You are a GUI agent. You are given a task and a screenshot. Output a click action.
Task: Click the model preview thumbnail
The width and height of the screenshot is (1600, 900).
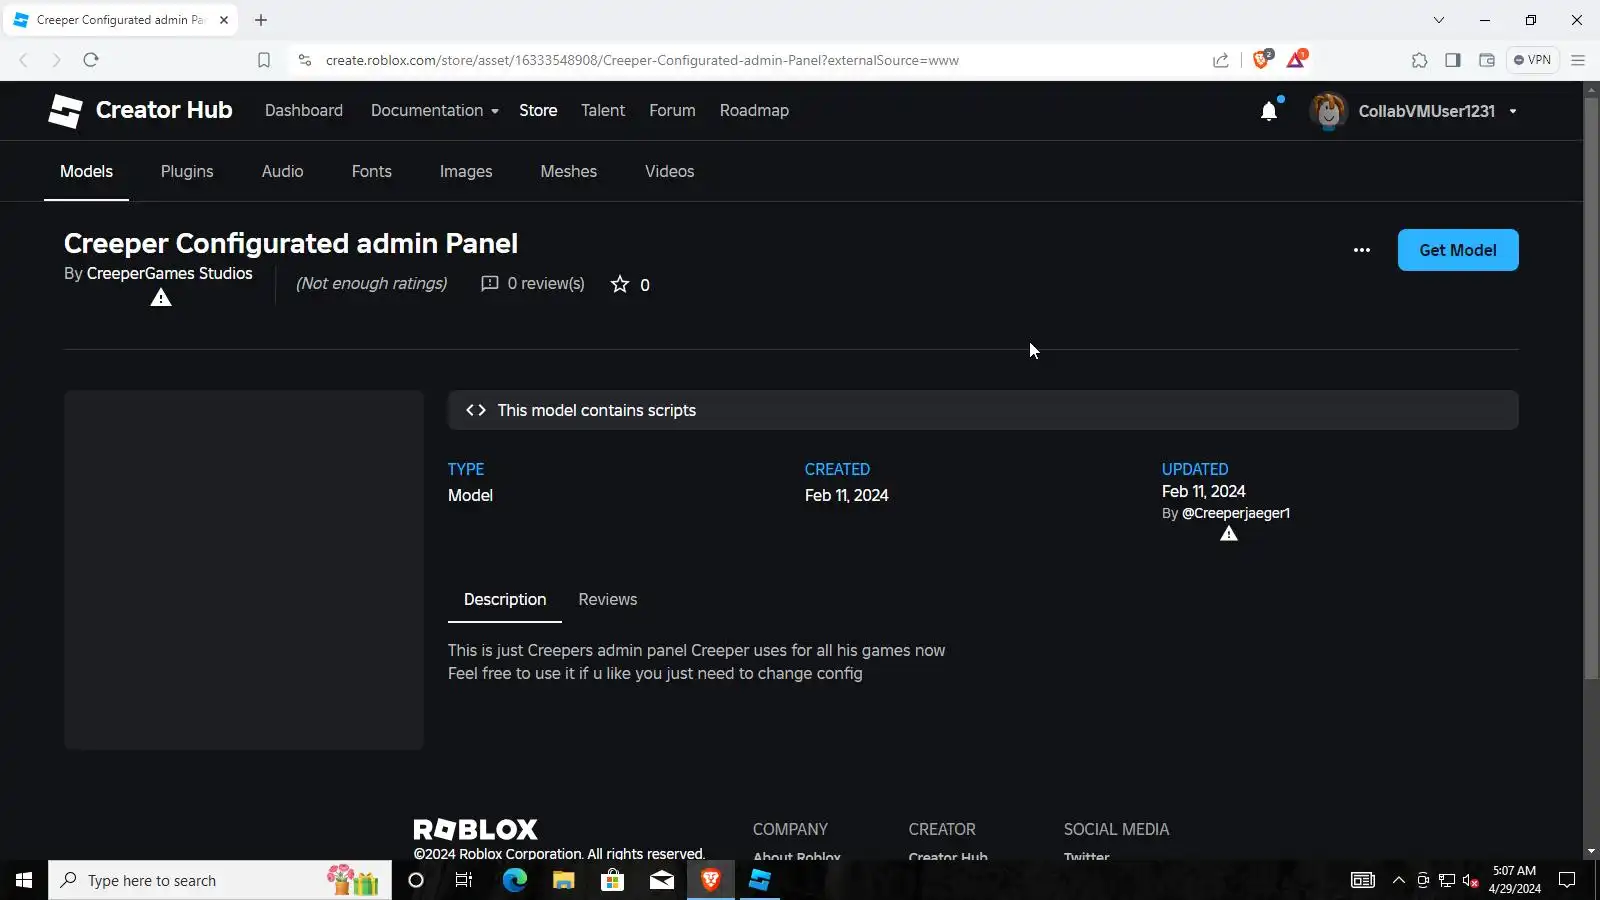click(244, 570)
